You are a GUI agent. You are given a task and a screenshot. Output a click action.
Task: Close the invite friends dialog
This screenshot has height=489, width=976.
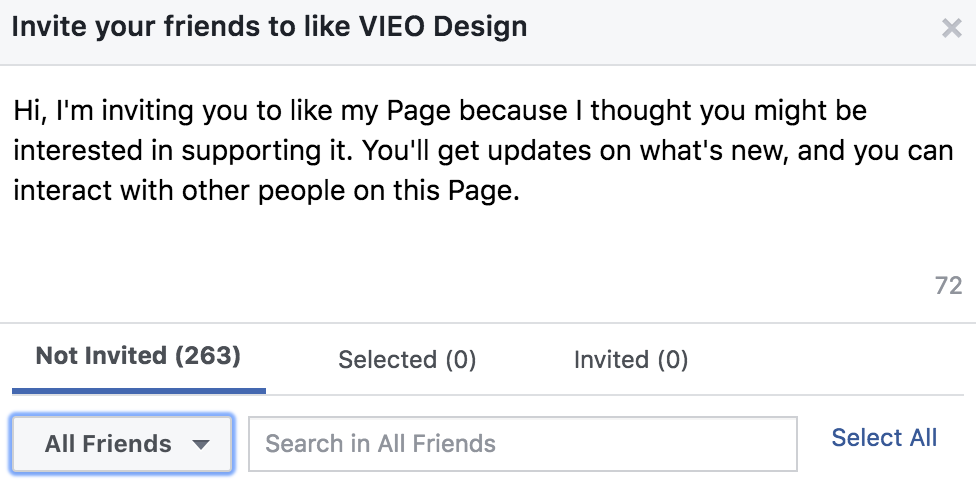pos(951,28)
